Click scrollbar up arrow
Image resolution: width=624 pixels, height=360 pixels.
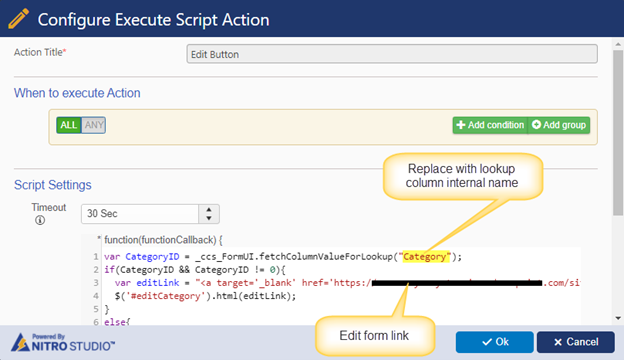(x=618, y=44)
